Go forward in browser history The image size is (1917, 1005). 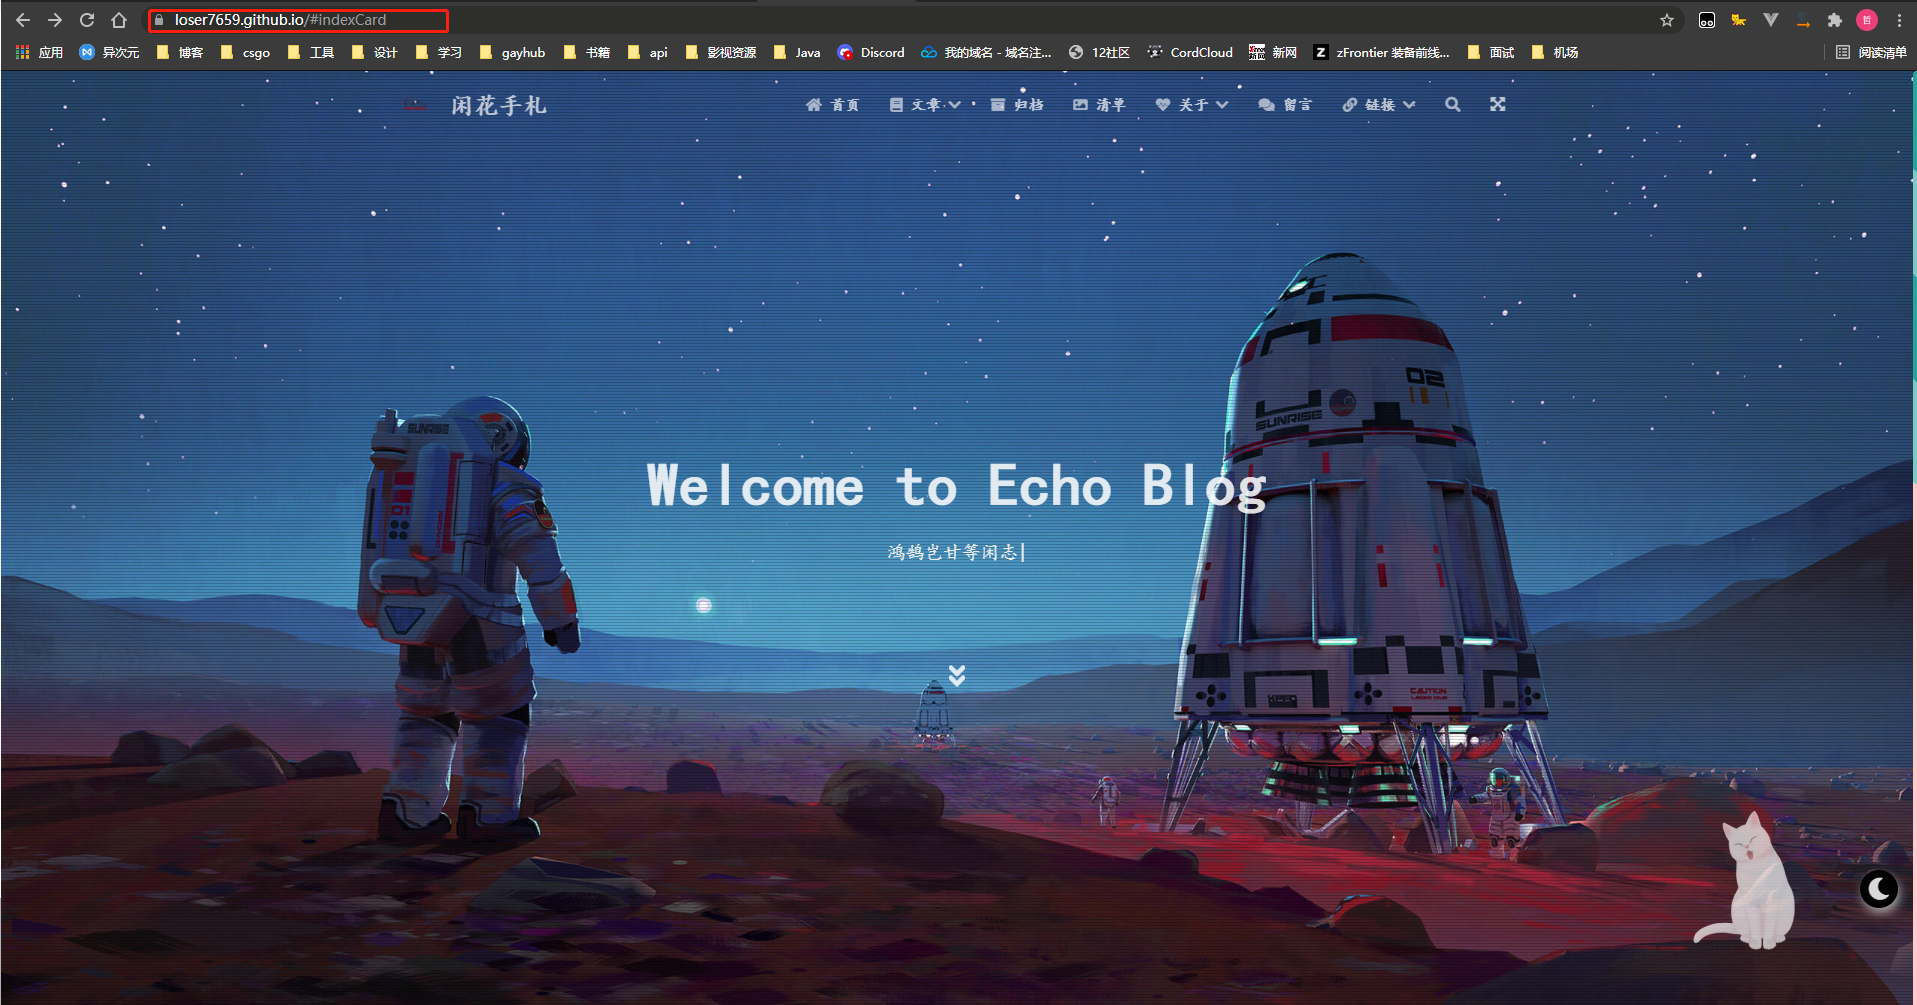[x=55, y=20]
